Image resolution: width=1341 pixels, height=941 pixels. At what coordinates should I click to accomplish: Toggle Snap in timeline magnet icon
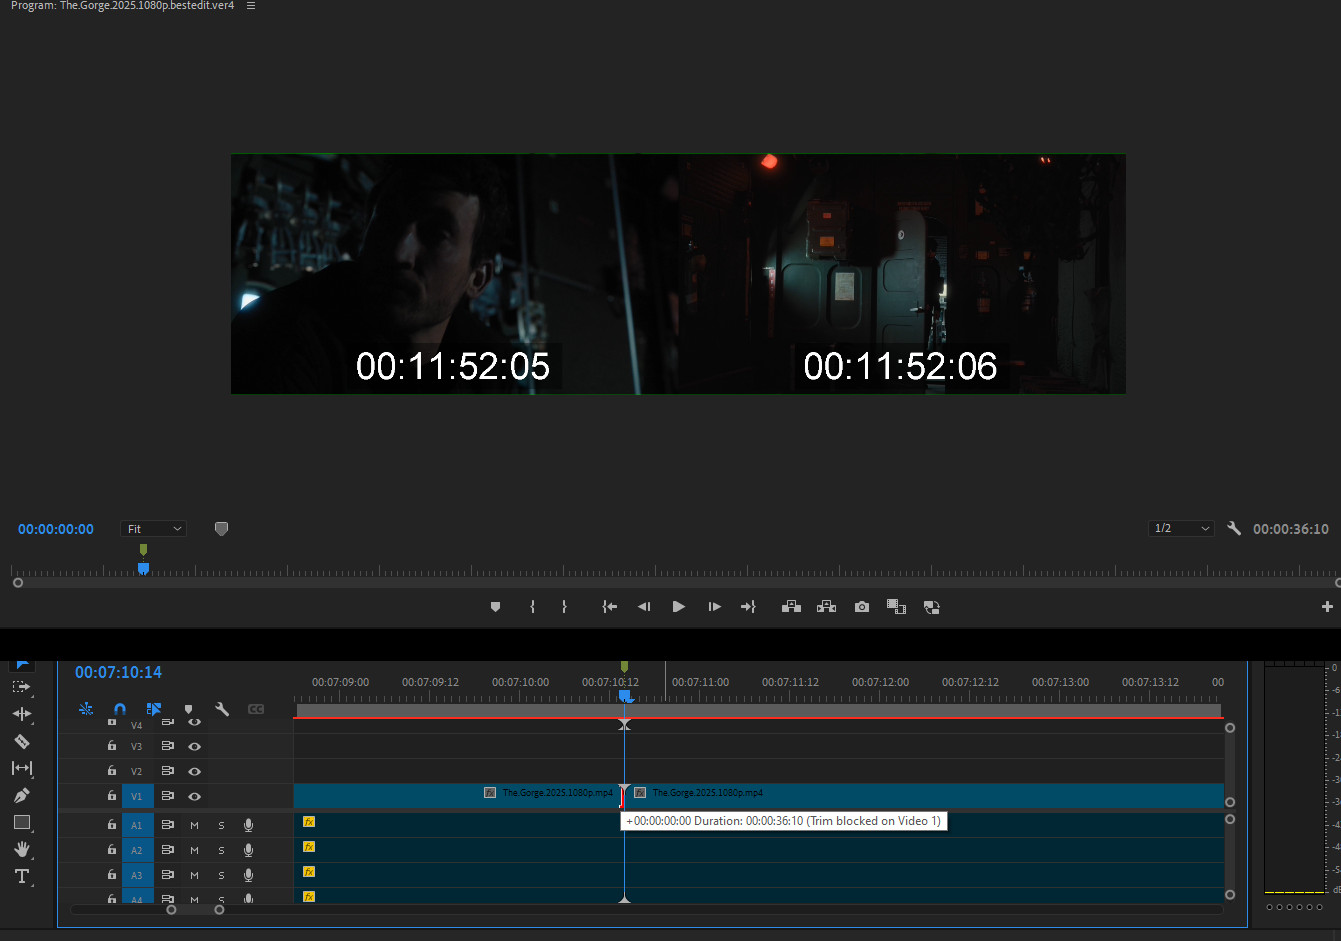[x=120, y=709]
